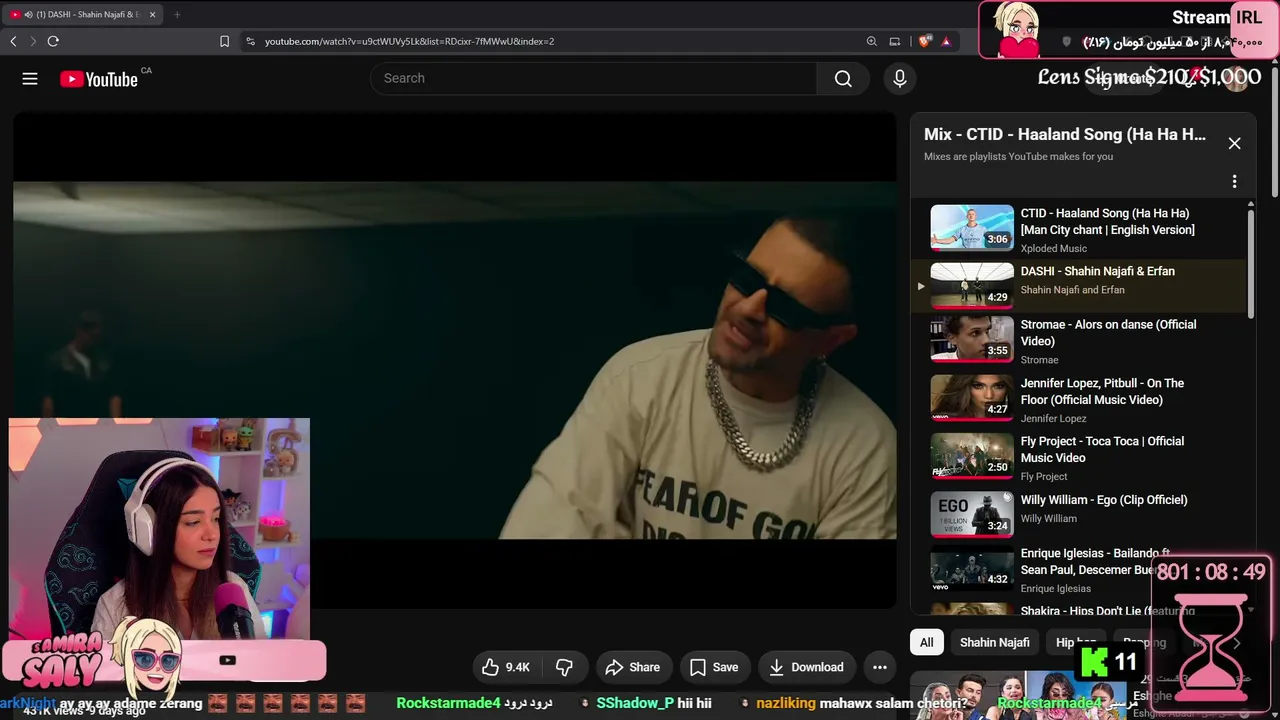Screen dimensions: 1280x720
Task: Switch to DASHI - Shahin Najafi tab
Action: [83, 15]
